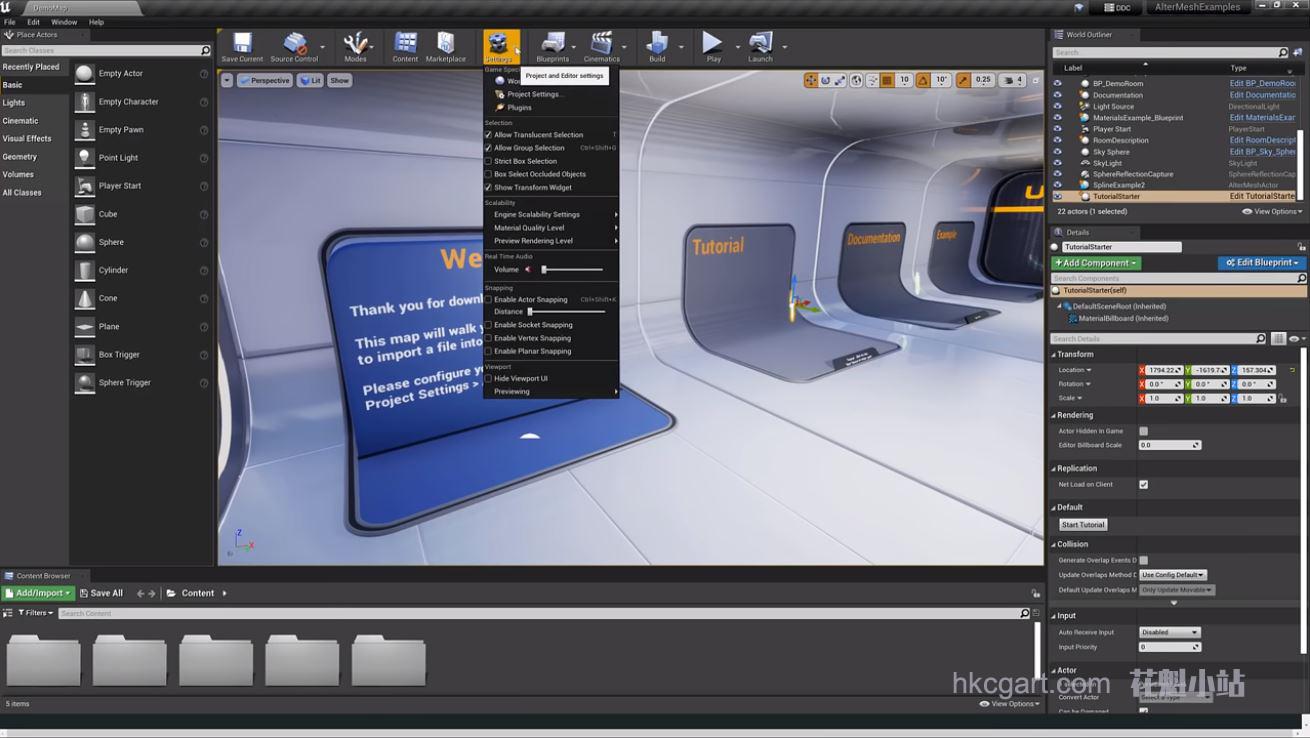Open the Help menu
The height and width of the screenshot is (738, 1310).
pyautogui.click(x=96, y=21)
